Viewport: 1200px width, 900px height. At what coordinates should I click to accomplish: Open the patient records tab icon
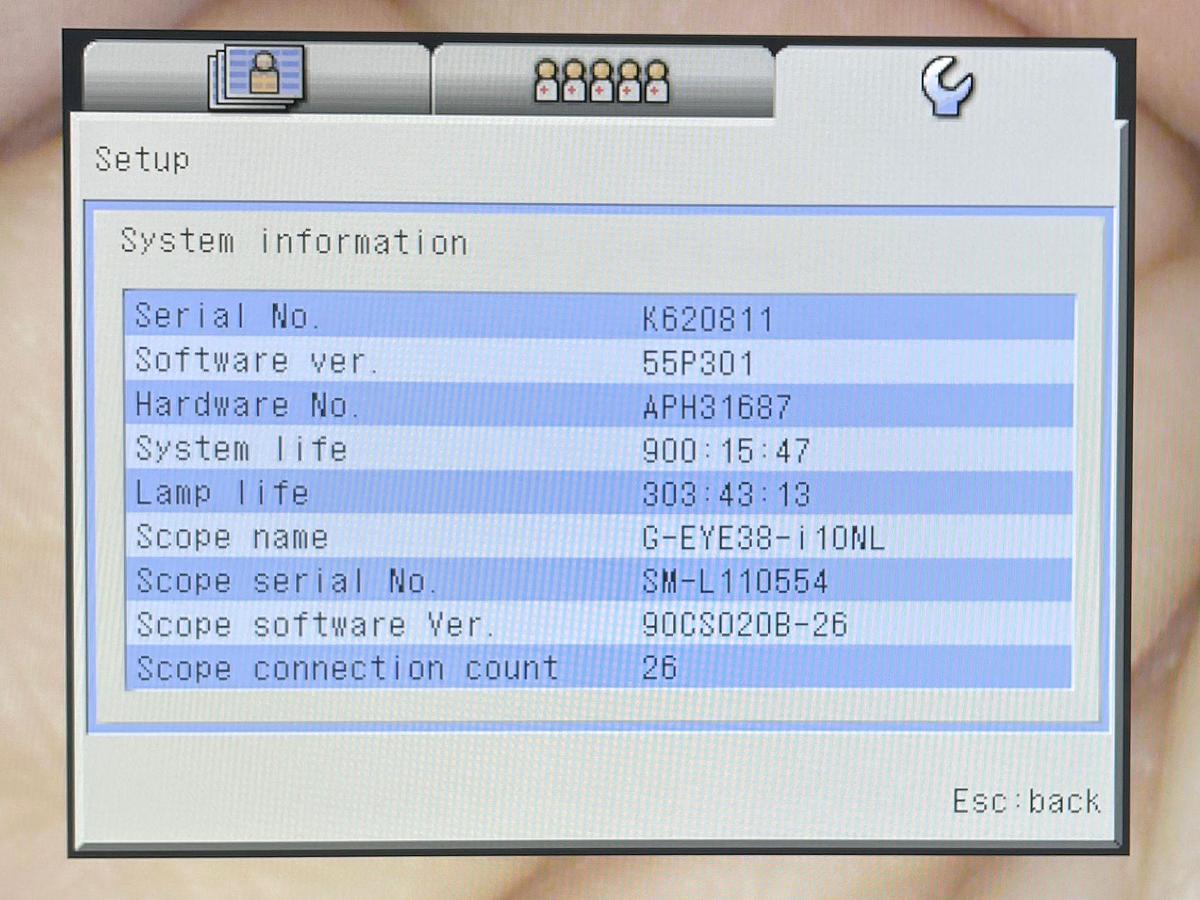256,79
